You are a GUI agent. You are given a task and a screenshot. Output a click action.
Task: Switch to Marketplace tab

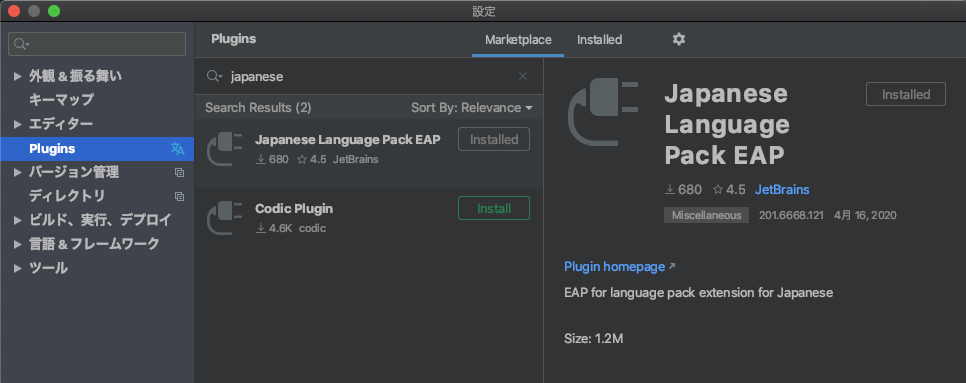pyautogui.click(x=518, y=39)
